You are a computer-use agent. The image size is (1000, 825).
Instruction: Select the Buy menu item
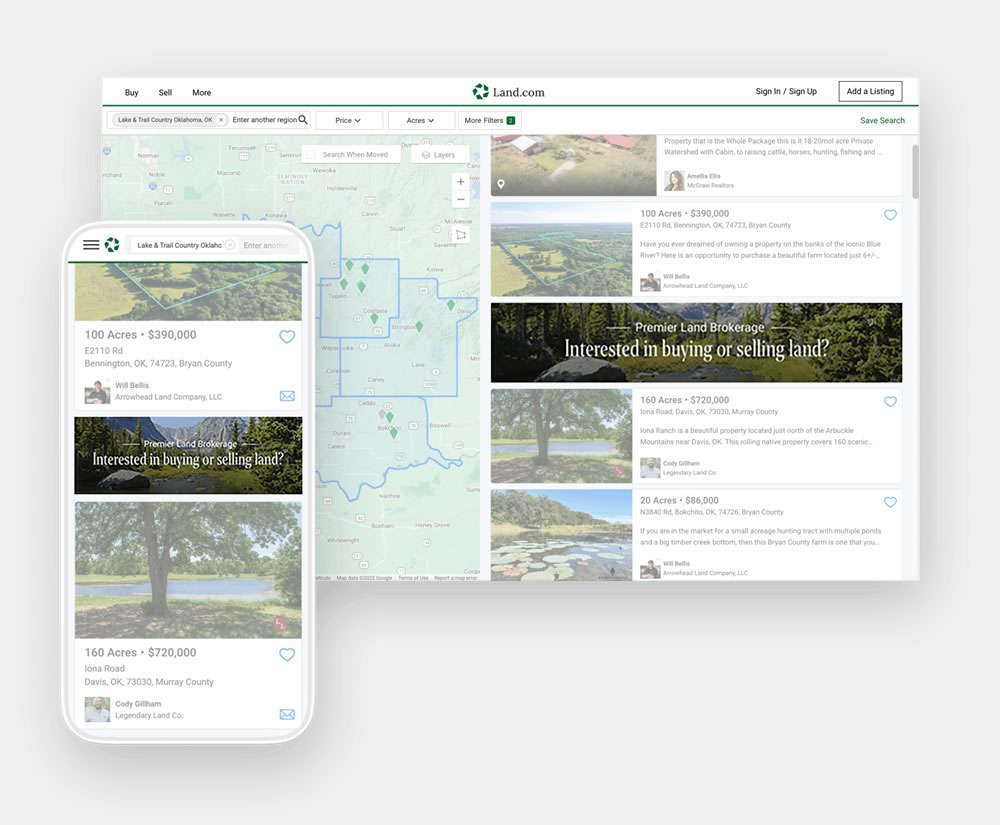tap(130, 92)
